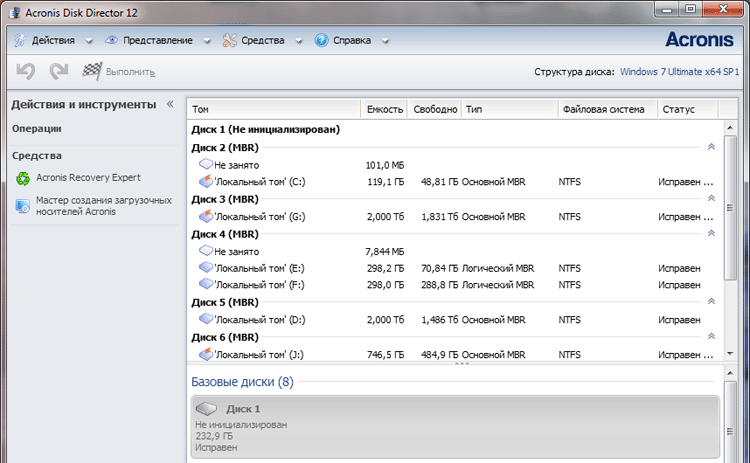Click Не занято icon under Диск 2
This screenshot has height=463, width=750.
[206, 164]
